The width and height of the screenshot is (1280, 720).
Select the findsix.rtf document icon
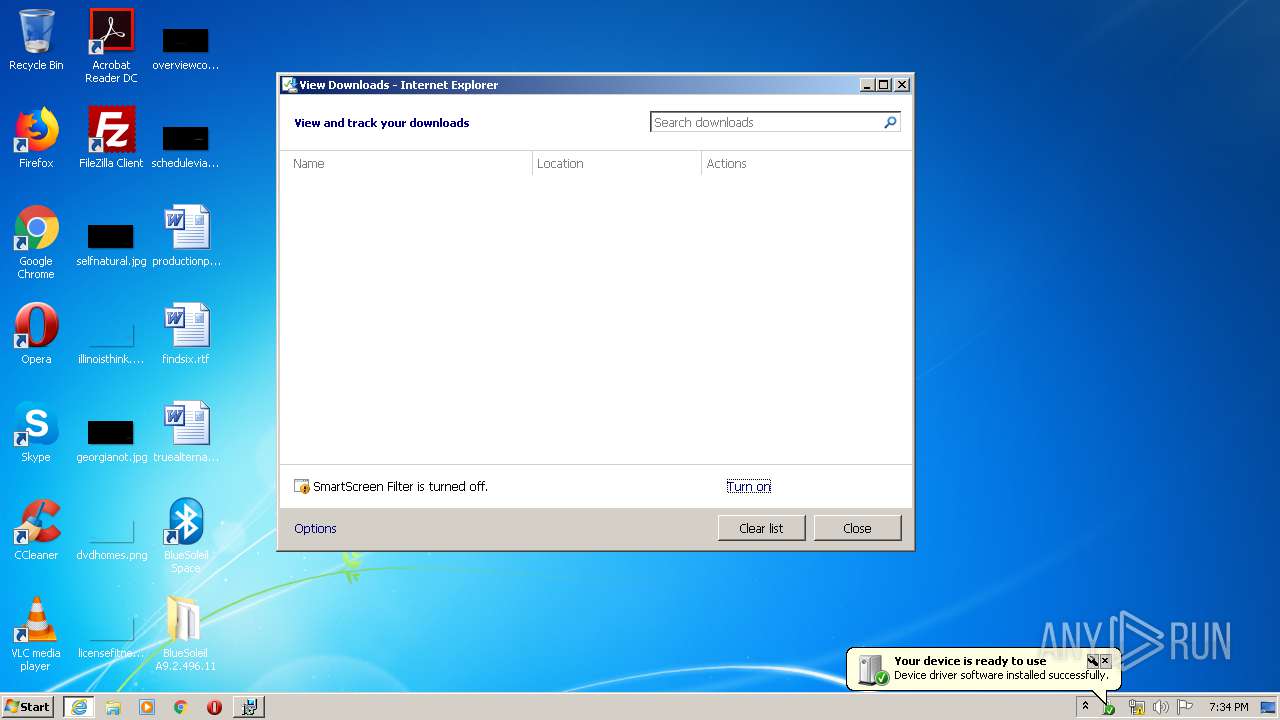click(186, 334)
